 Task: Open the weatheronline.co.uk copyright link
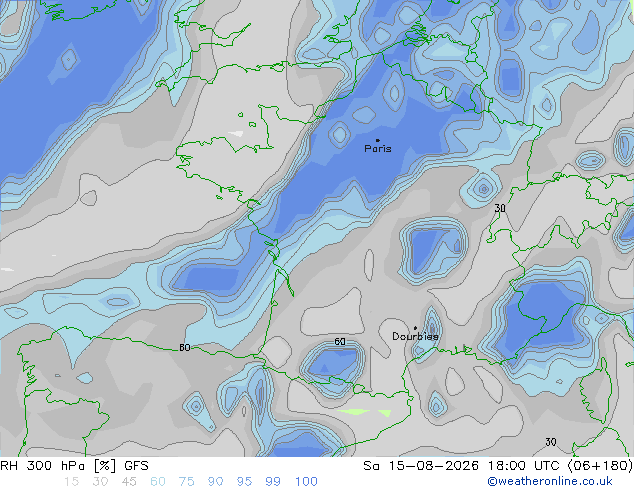[x=550, y=482]
